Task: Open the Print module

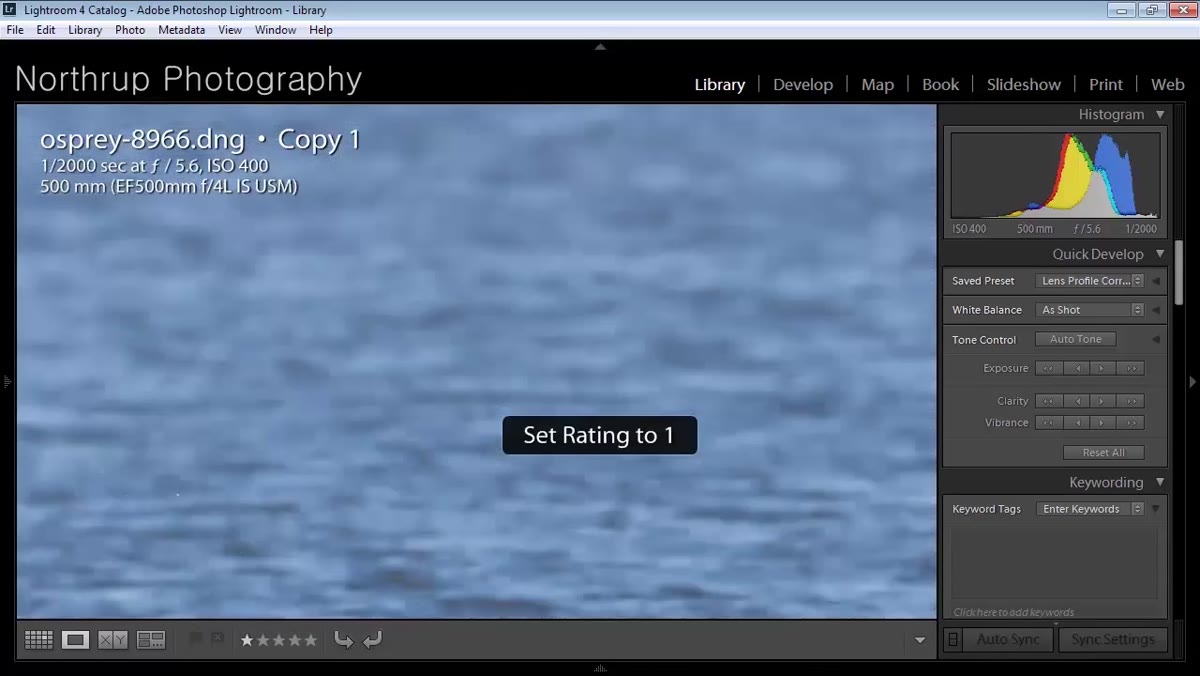Action: (1105, 85)
